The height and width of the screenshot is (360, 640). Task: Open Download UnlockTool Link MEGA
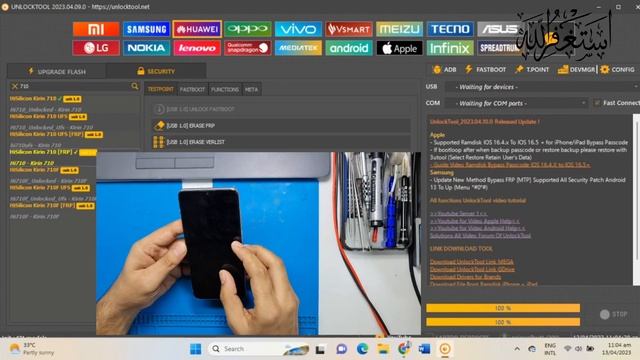click(472, 262)
